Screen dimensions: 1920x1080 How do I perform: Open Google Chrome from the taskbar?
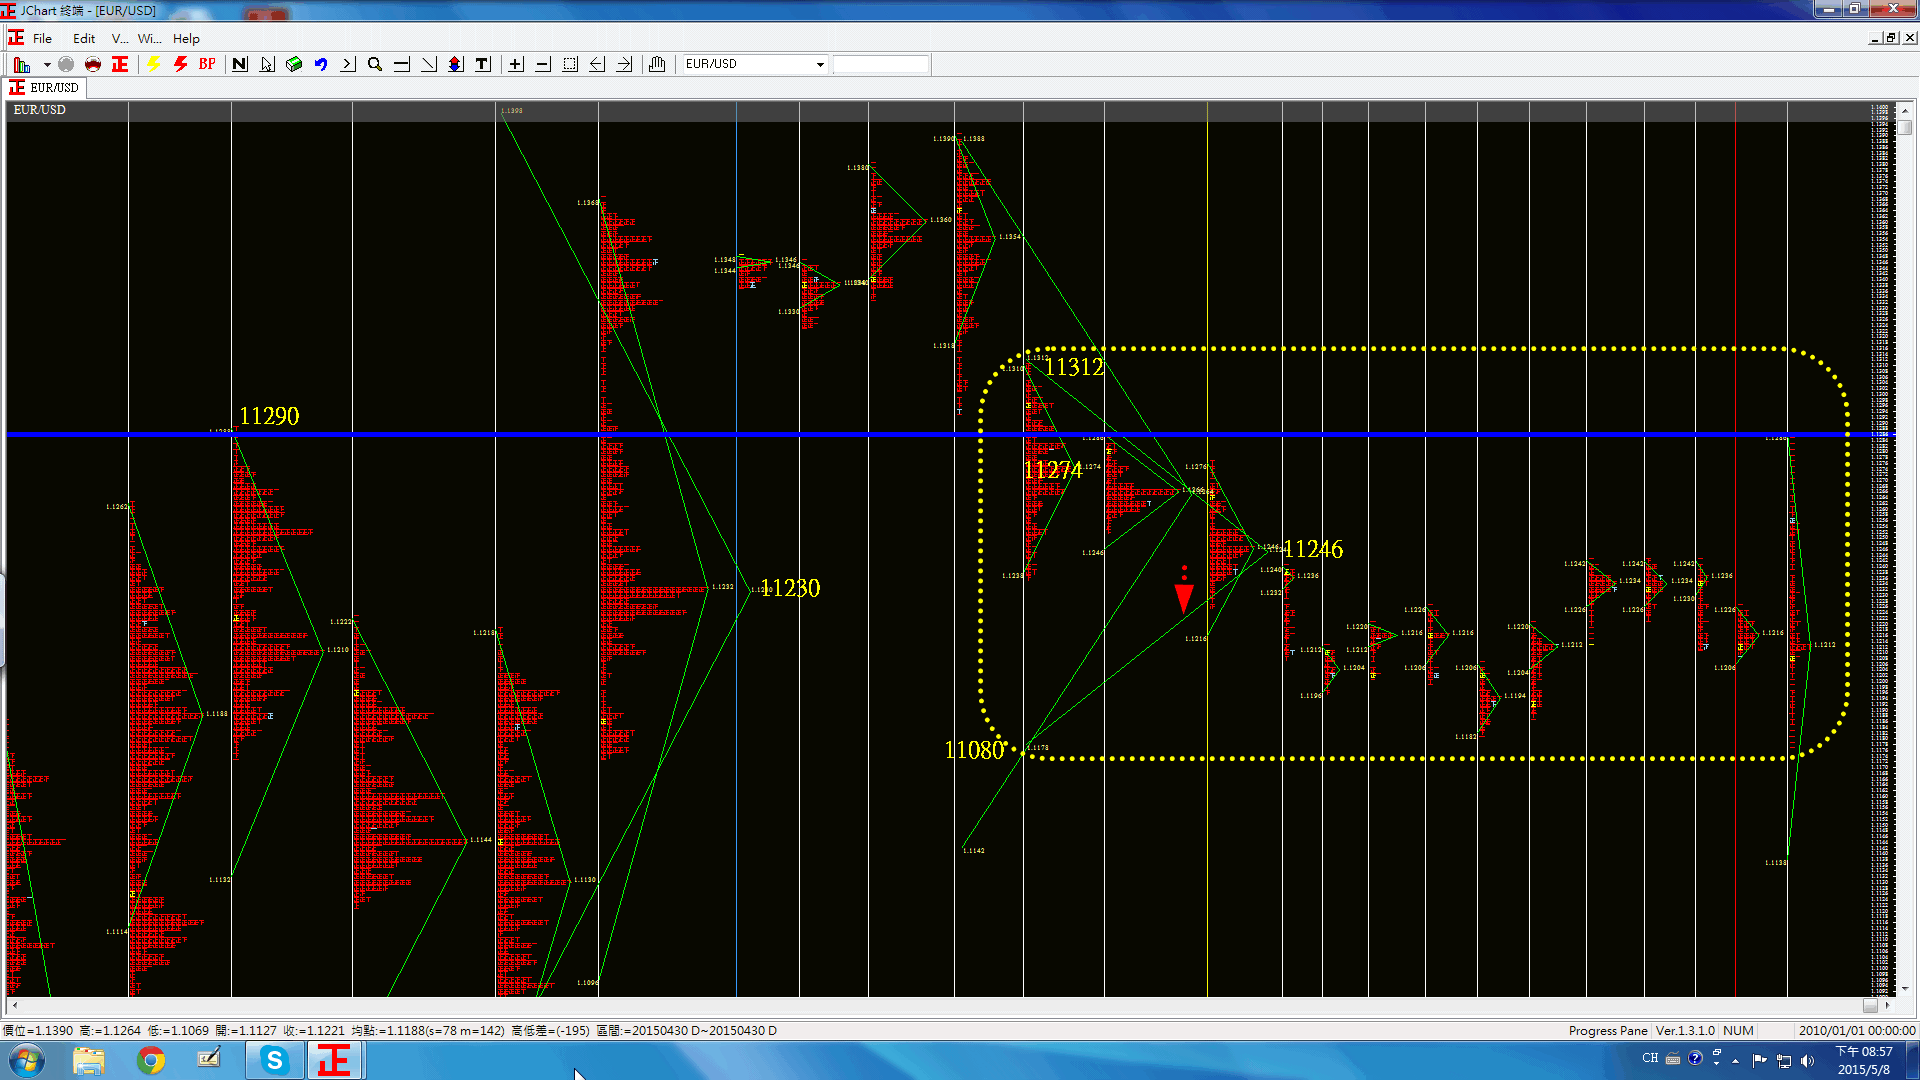pos(151,1060)
